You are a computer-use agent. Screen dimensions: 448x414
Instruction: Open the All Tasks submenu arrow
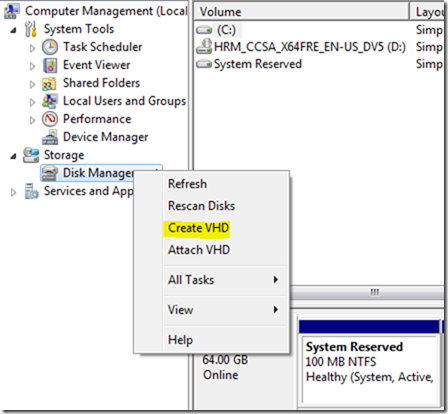pos(276,280)
